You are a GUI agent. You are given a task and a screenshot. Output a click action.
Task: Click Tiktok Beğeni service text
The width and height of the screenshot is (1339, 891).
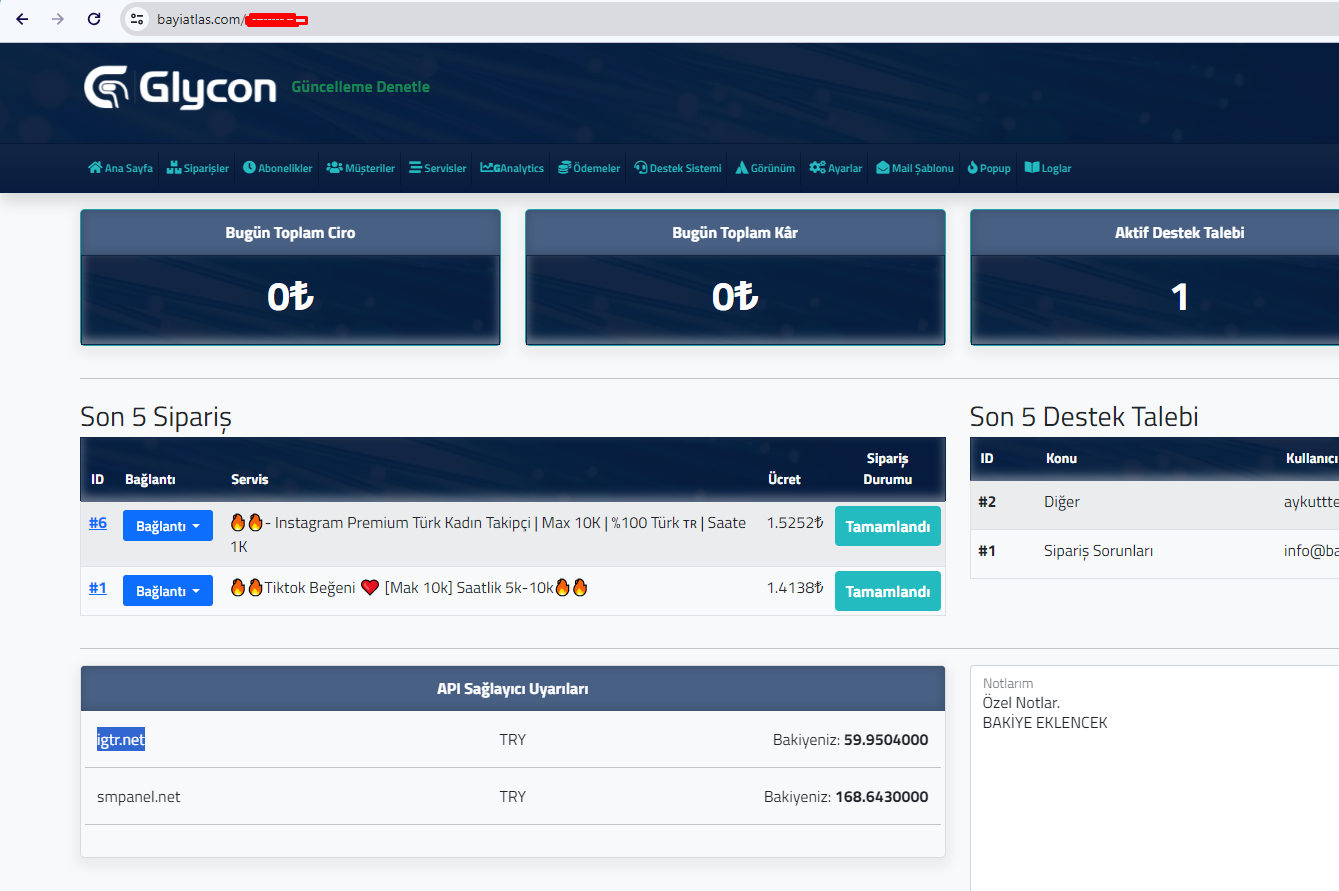[409, 588]
